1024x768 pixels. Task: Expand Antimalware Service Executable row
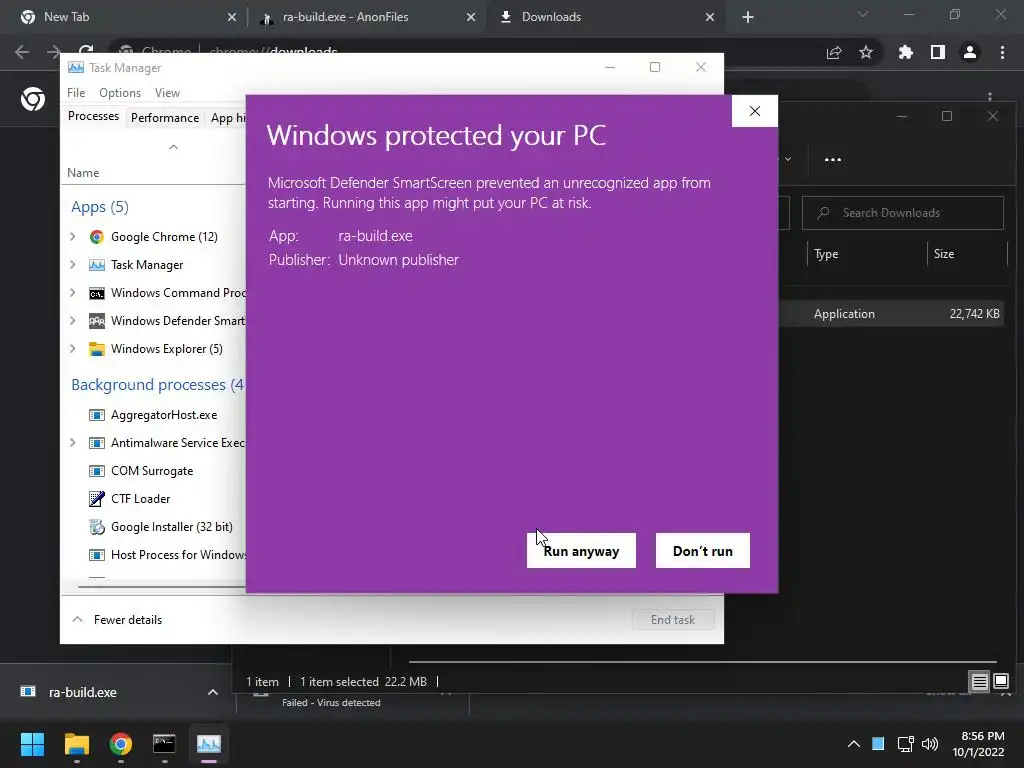tap(73, 443)
